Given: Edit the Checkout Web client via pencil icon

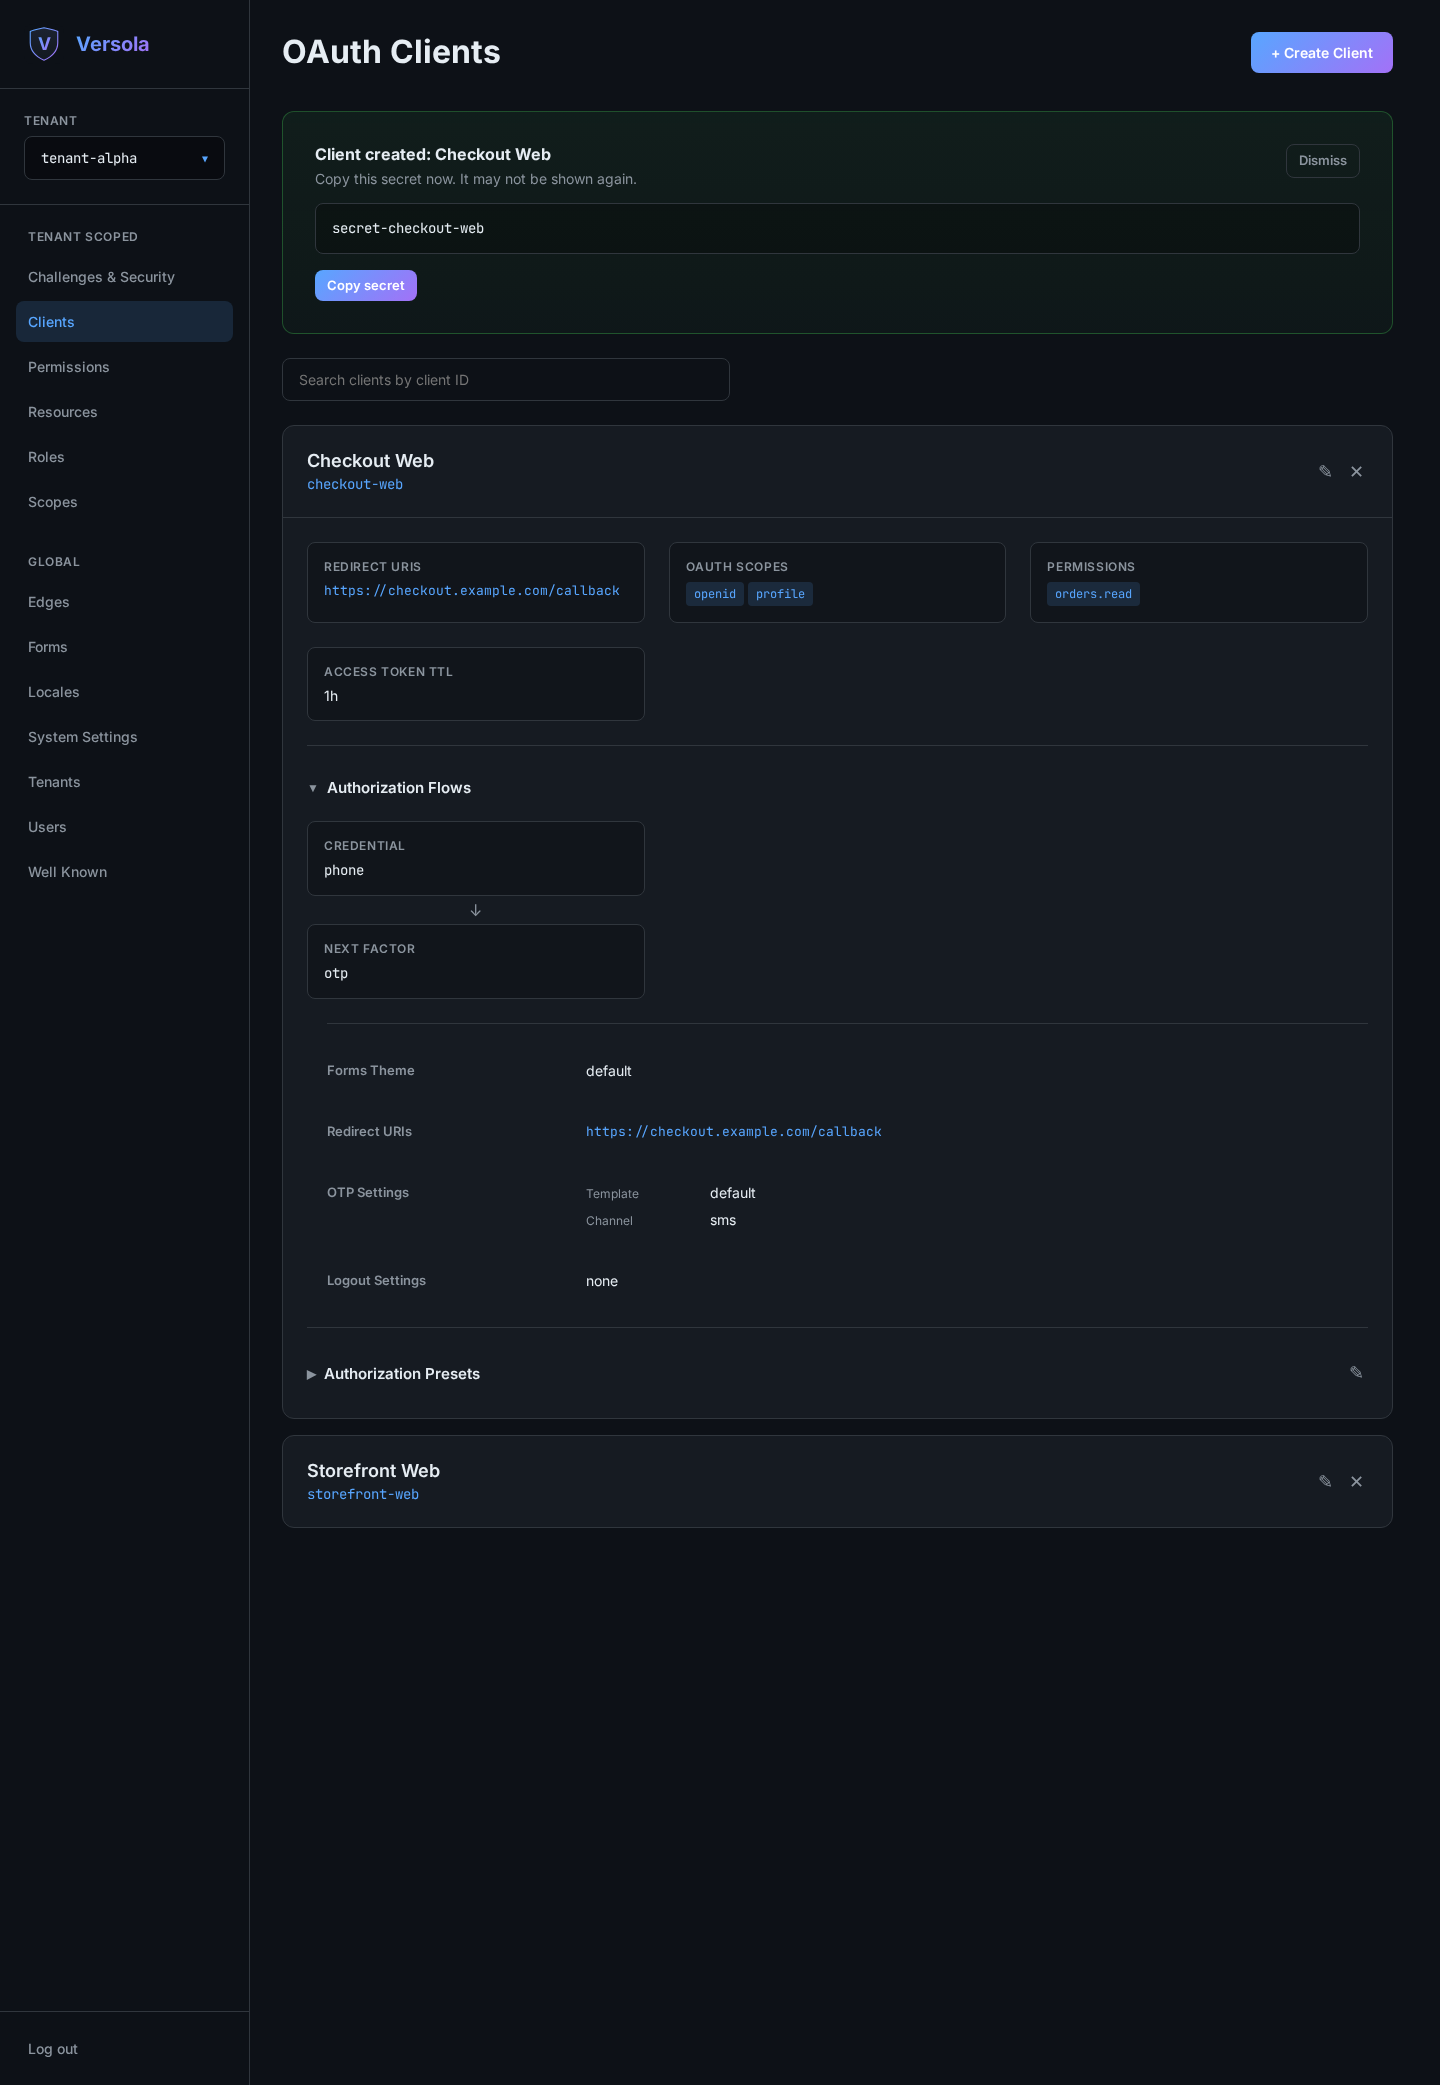Looking at the screenshot, I should pyautogui.click(x=1325, y=471).
